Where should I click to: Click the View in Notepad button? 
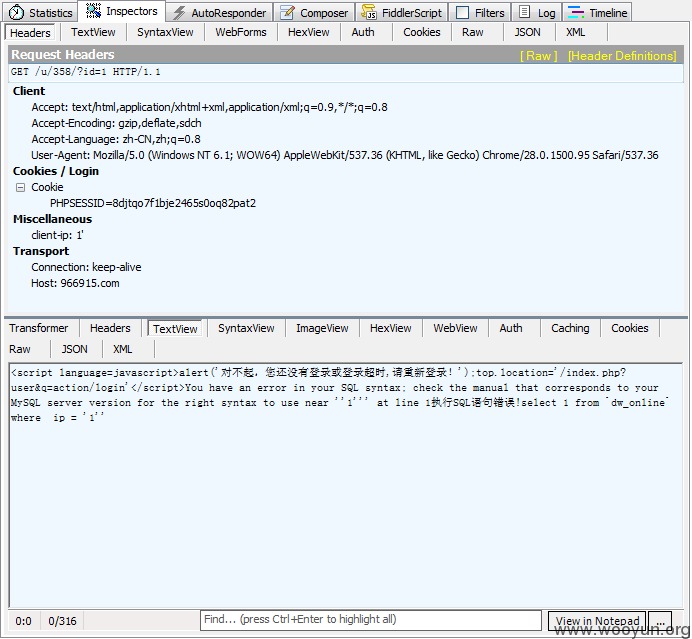pyautogui.click(x=597, y=621)
